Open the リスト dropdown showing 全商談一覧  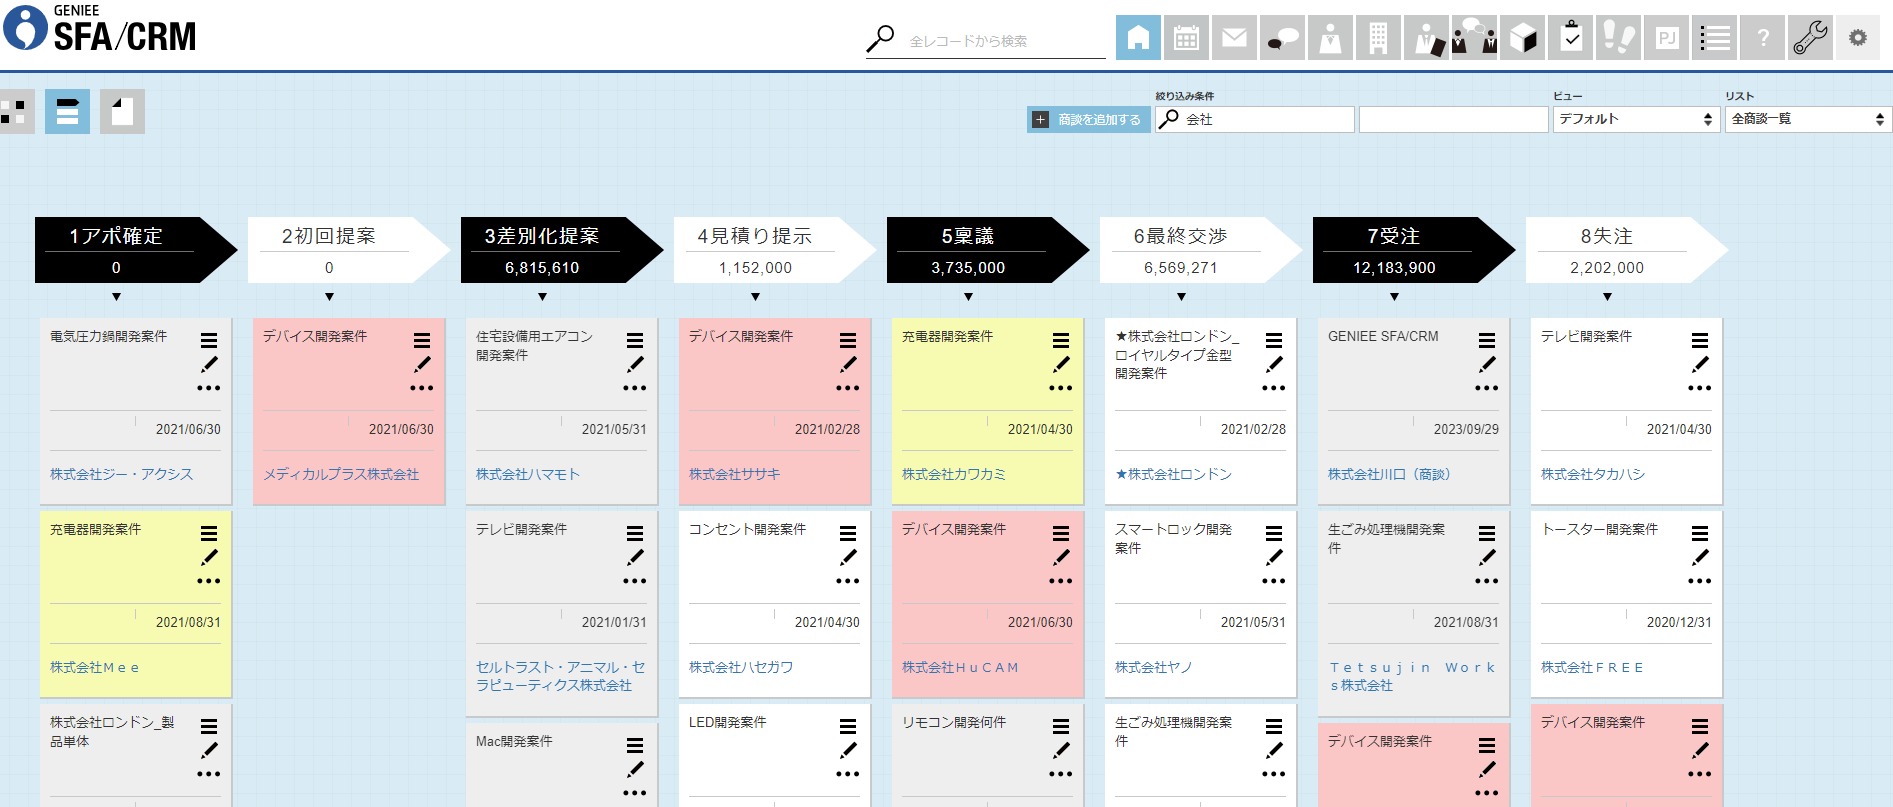[1808, 119]
